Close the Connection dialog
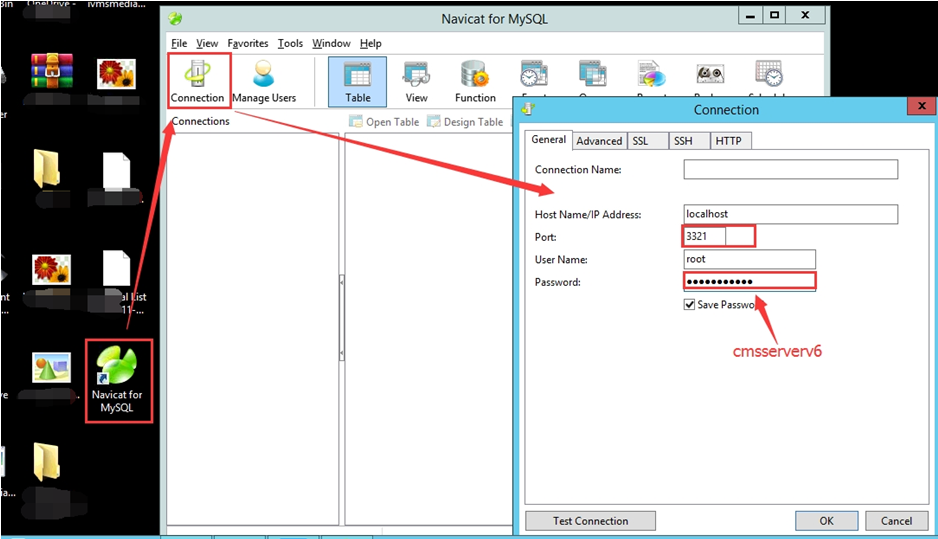938x539 pixels. (x=922, y=106)
